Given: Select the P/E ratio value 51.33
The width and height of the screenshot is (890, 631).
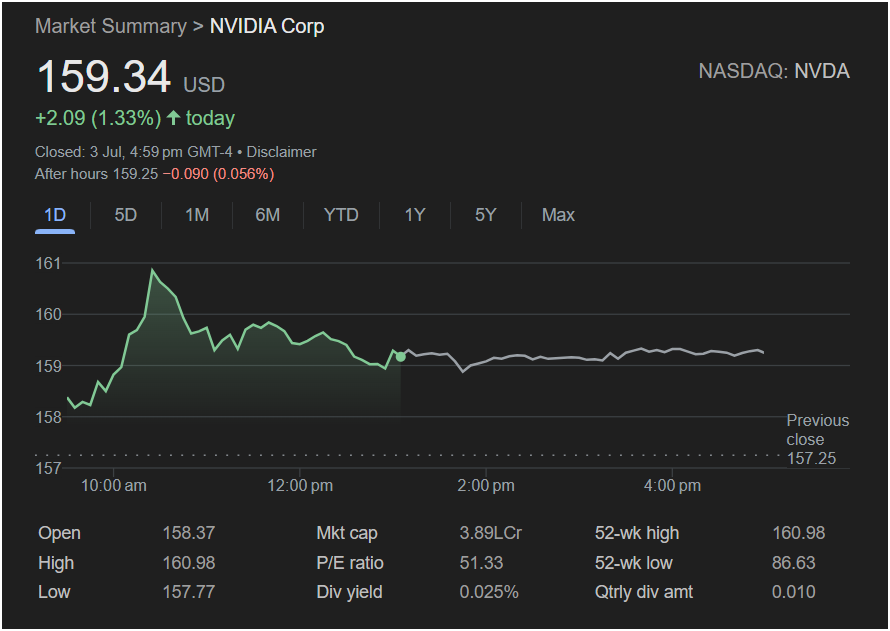Looking at the screenshot, I should click(x=481, y=563).
